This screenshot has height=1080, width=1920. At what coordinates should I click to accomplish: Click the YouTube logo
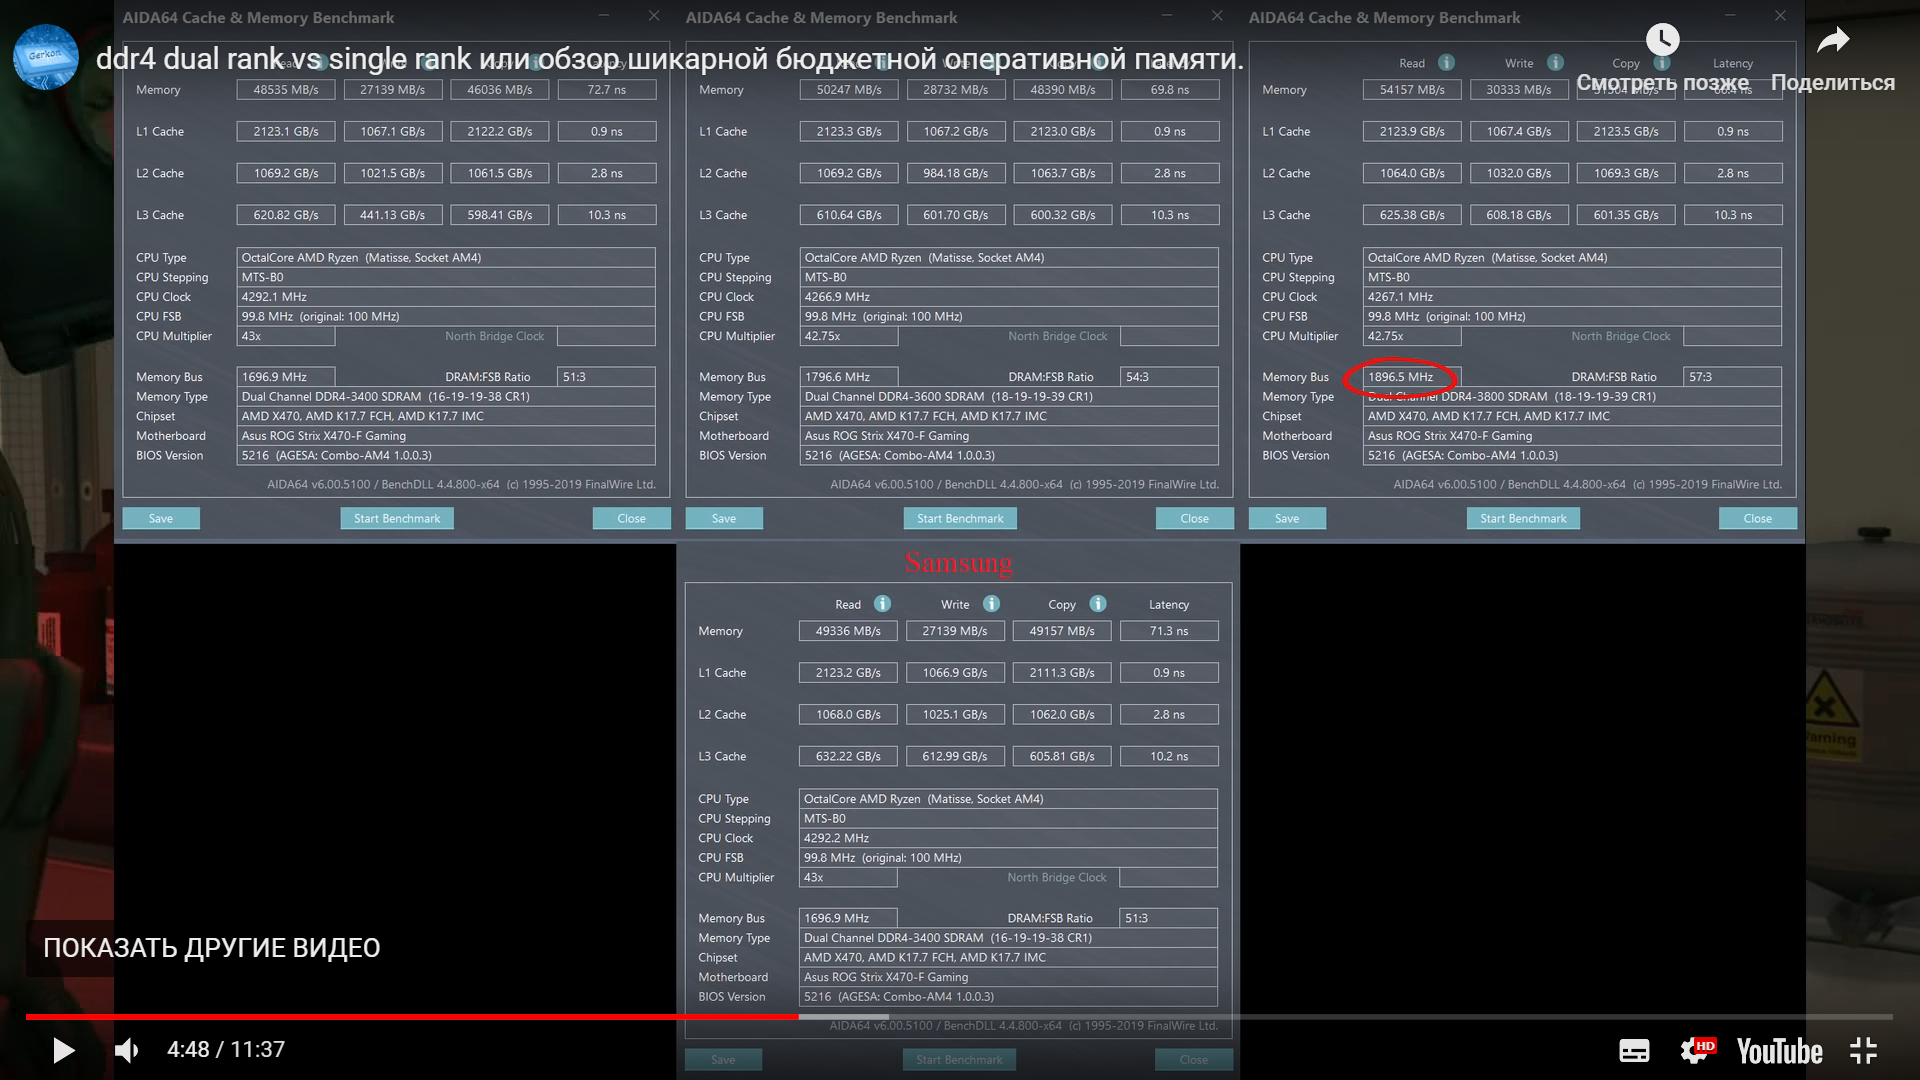point(1779,1051)
